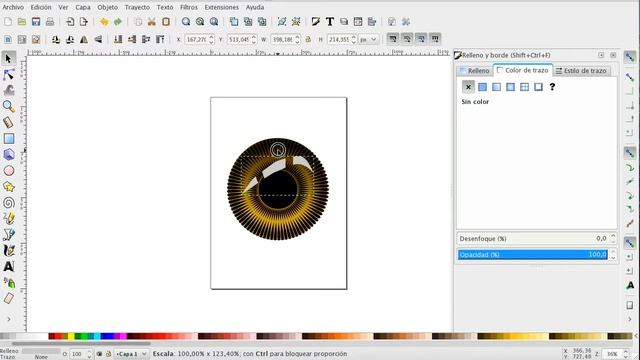The image size is (640, 360).
Task: Toggle width height lock icon
Action: [x=309, y=39]
